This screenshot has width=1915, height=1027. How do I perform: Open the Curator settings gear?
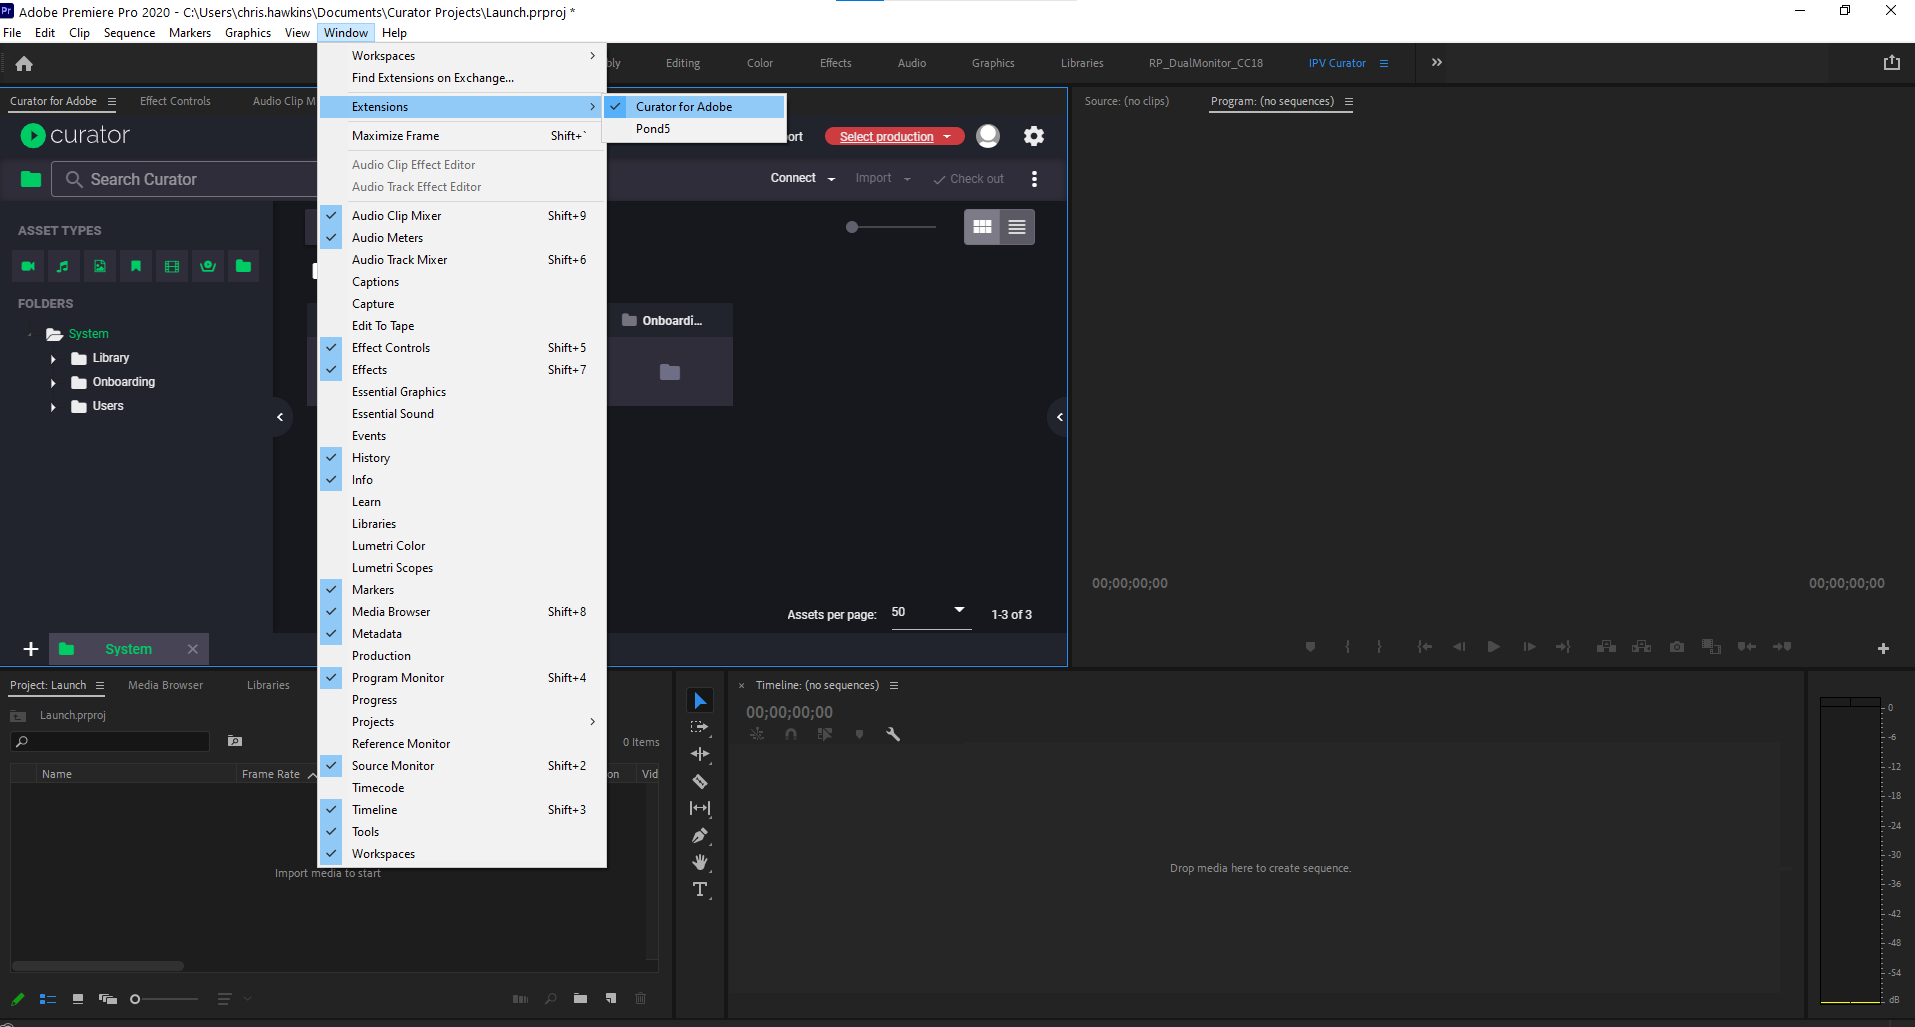coord(1034,136)
